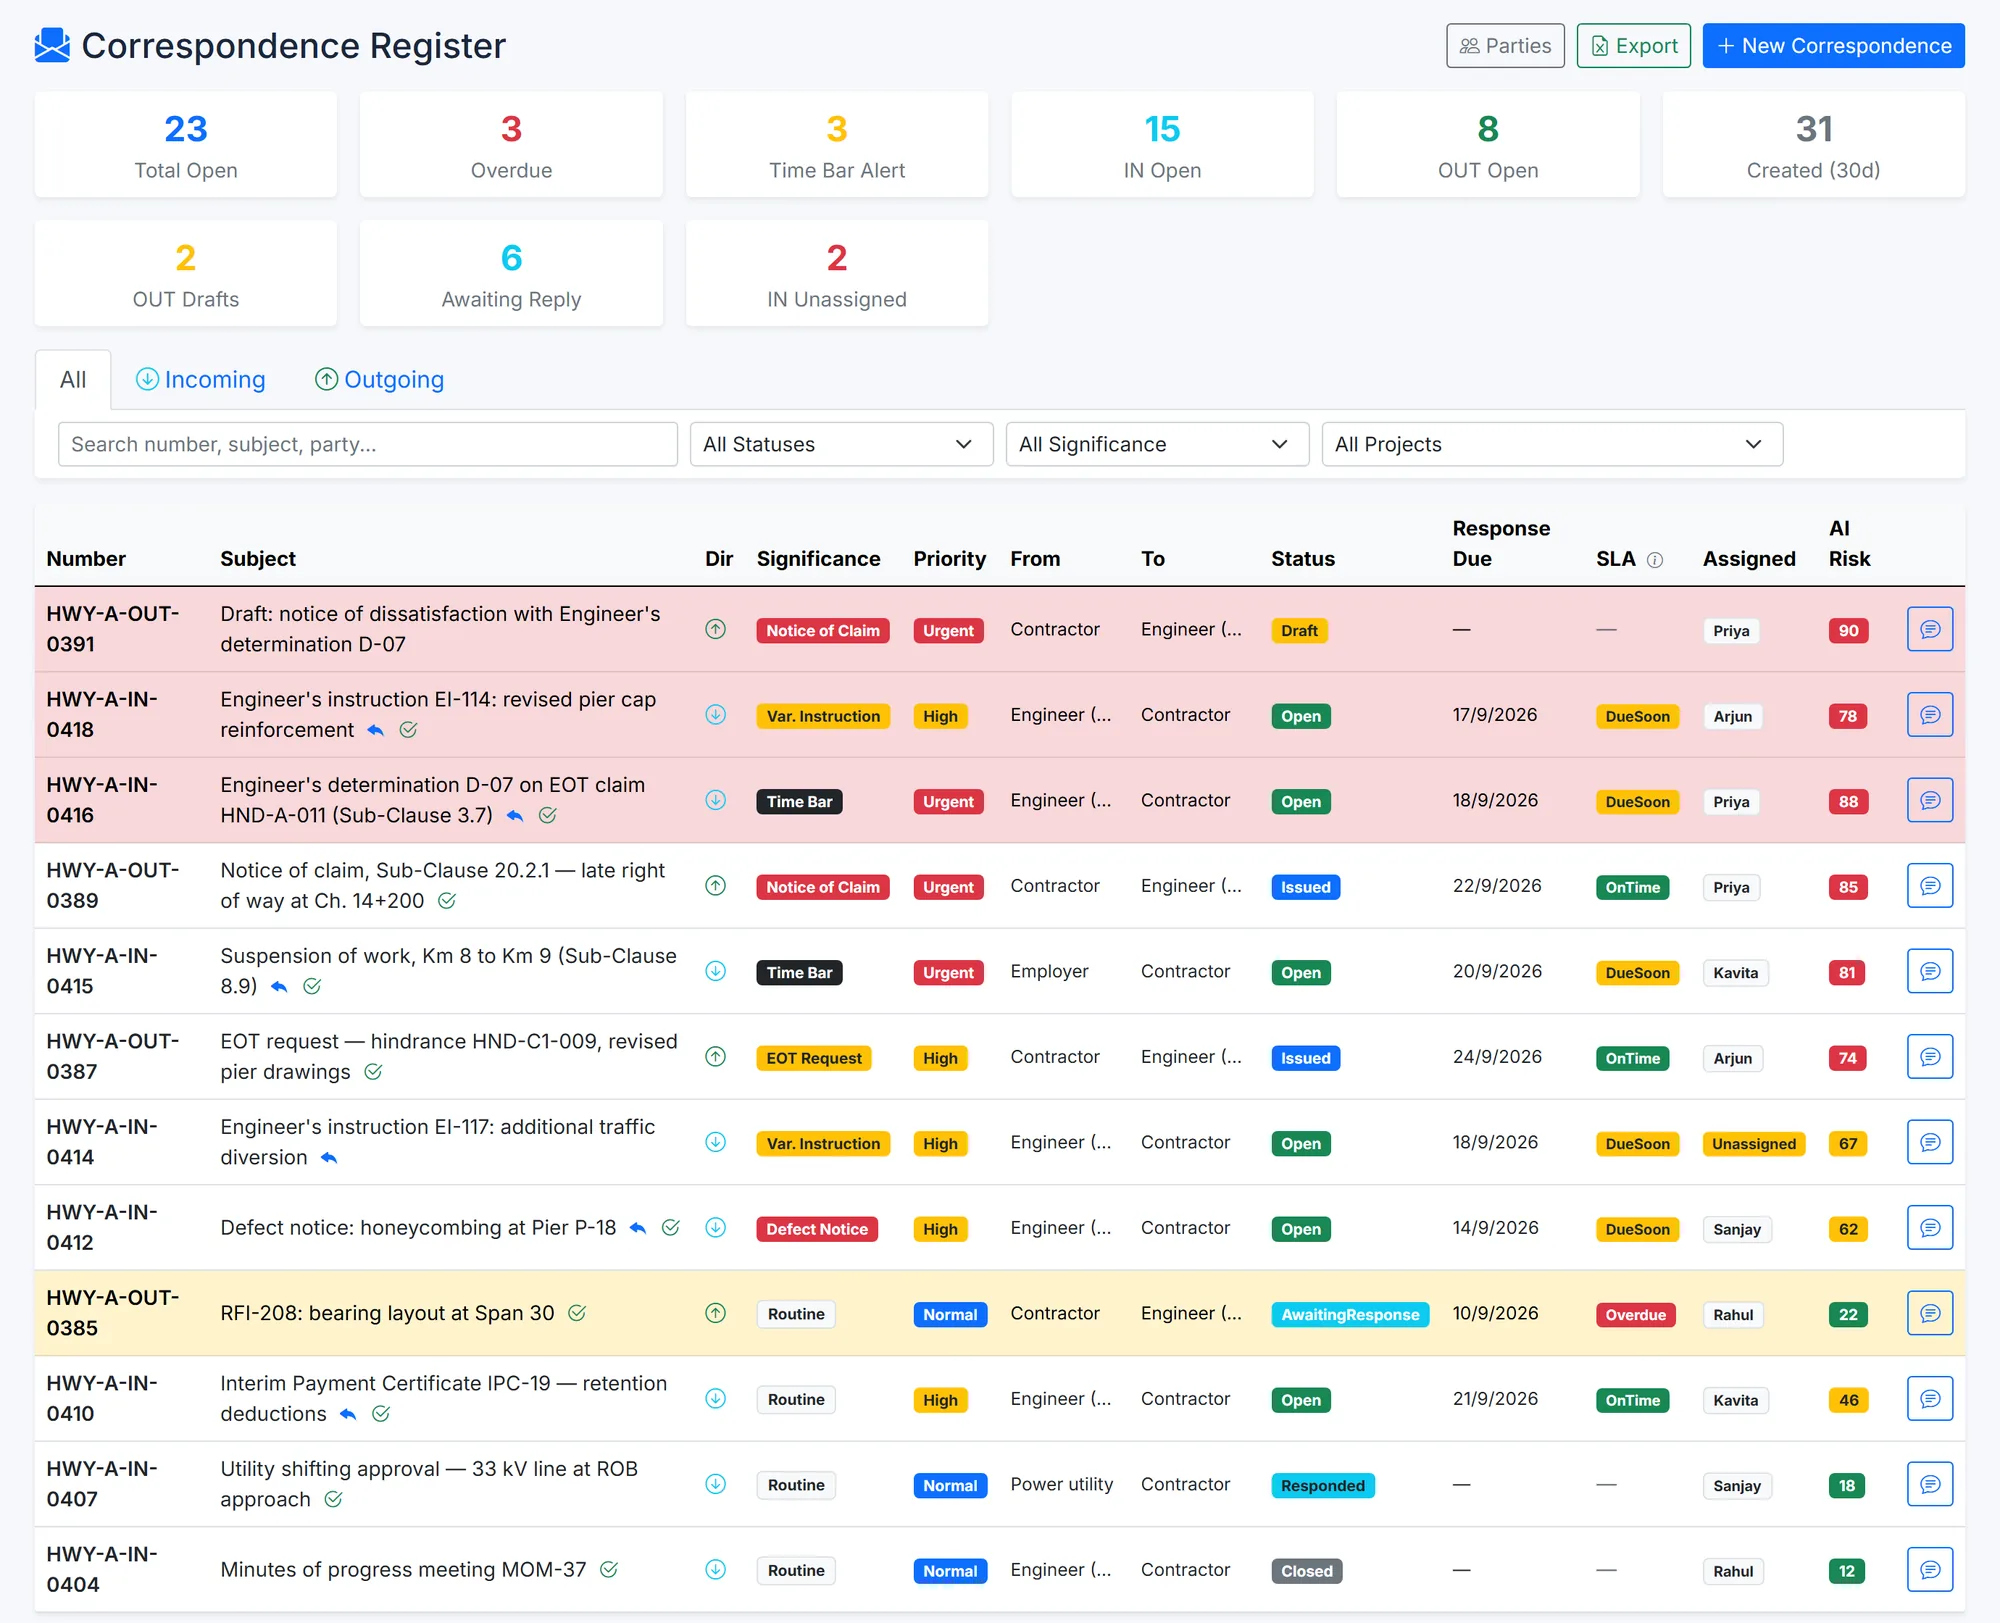Open comments for HWY-A-IN-0410

1929,1399
